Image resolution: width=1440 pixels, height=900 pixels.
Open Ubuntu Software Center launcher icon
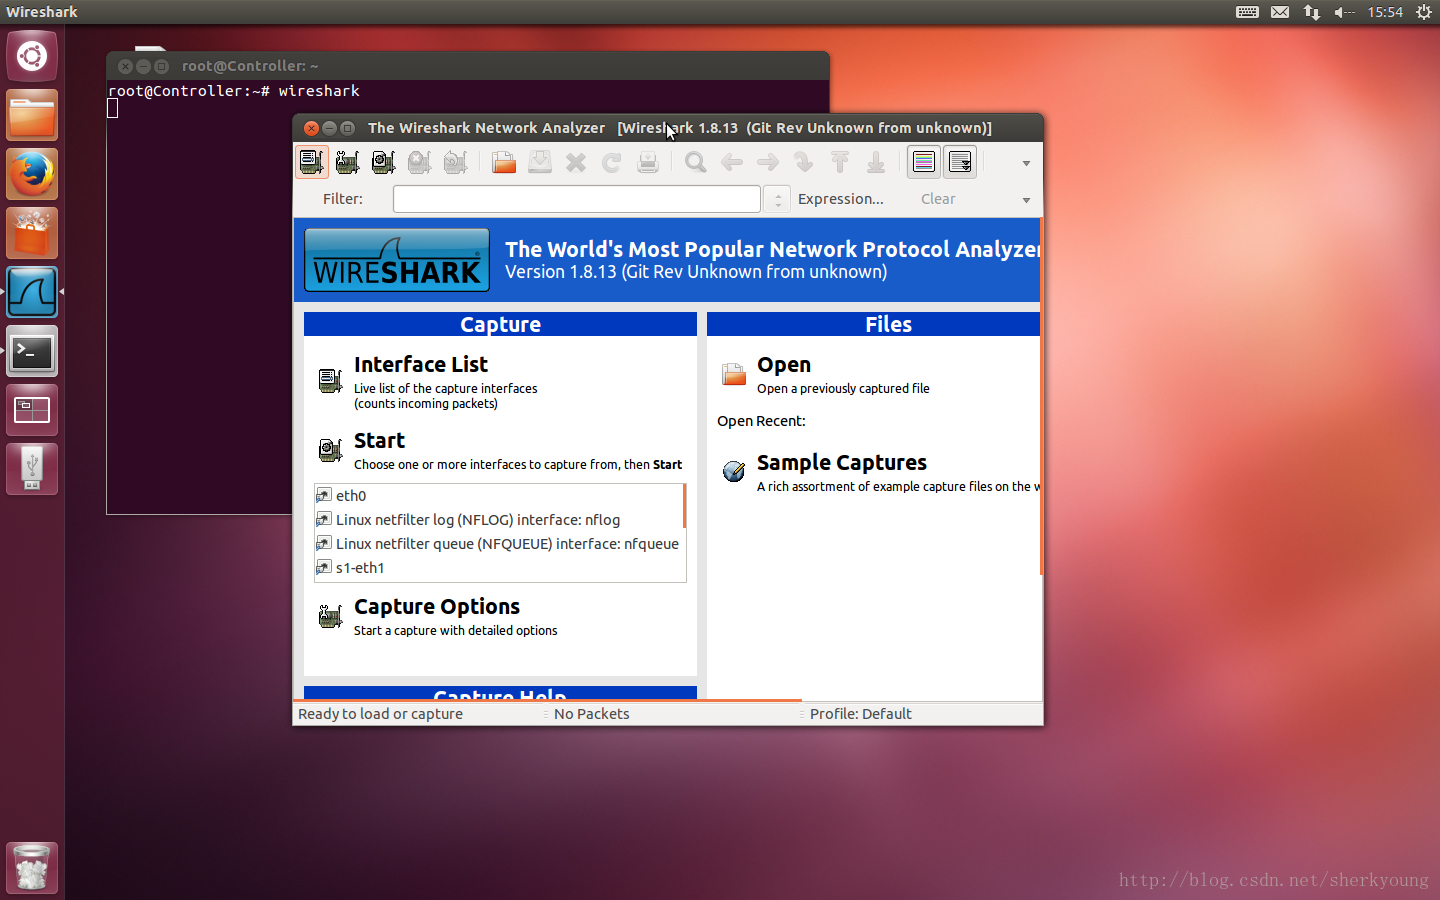32,233
